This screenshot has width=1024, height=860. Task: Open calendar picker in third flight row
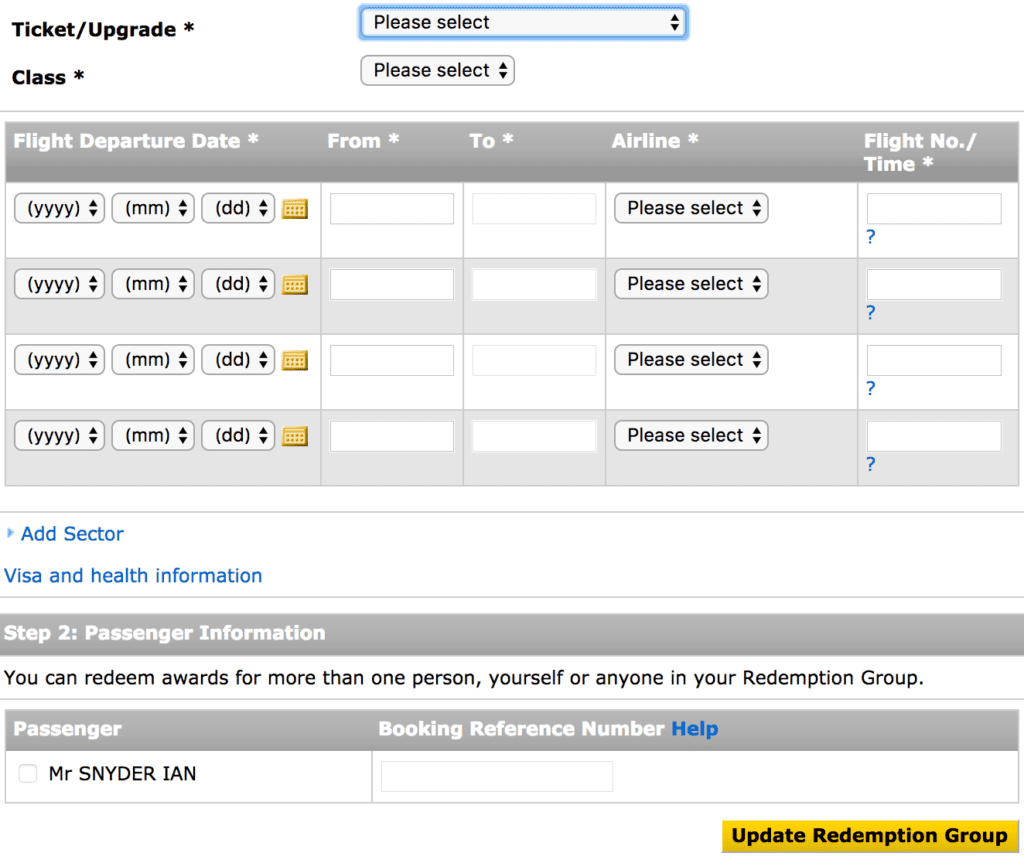pos(294,361)
